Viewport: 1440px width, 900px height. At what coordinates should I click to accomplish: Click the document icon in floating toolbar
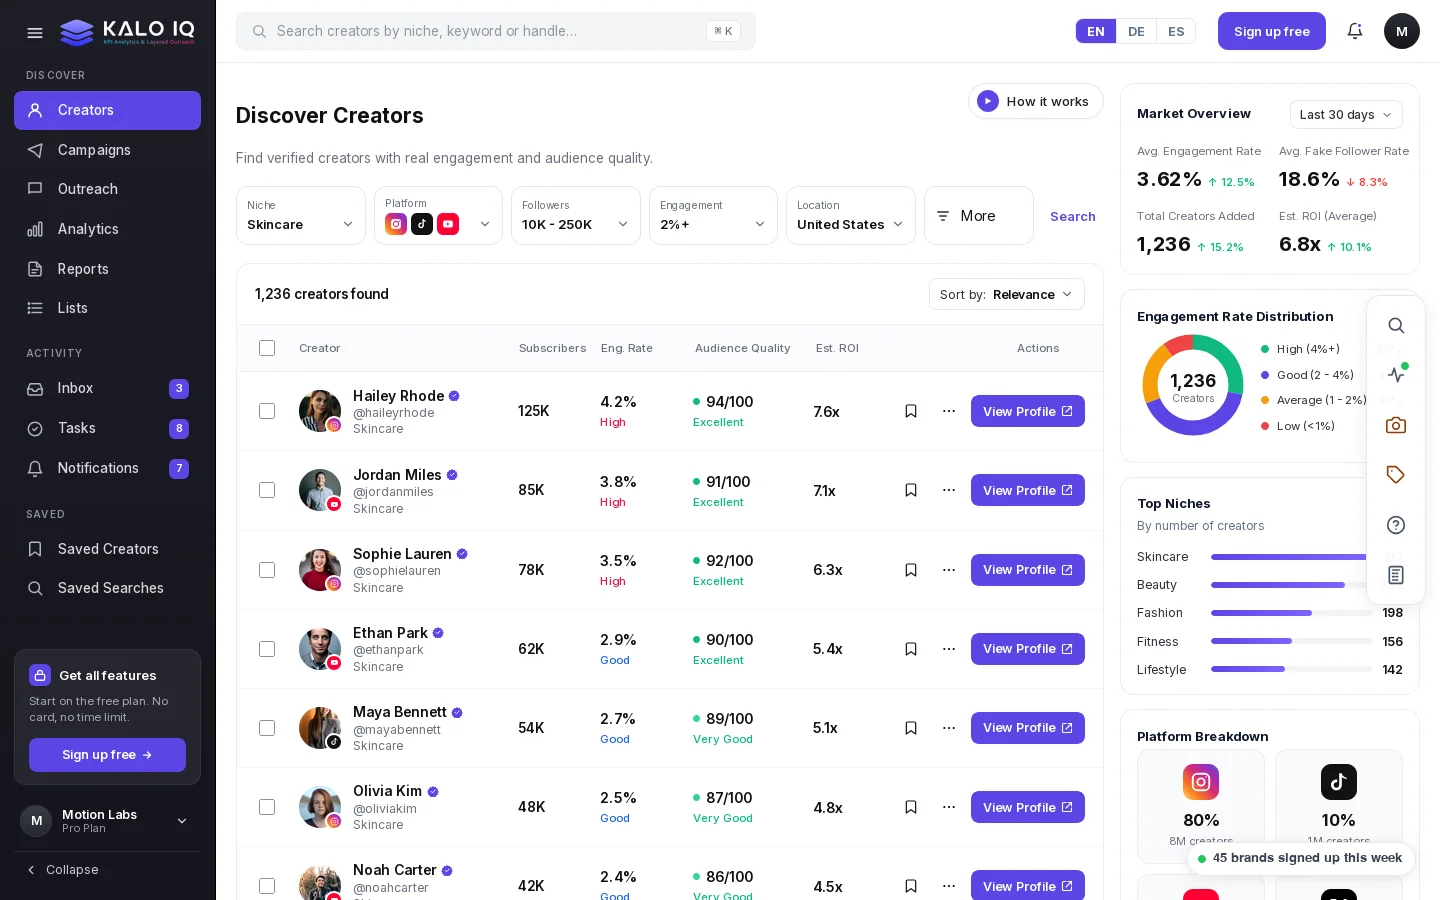[1396, 575]
